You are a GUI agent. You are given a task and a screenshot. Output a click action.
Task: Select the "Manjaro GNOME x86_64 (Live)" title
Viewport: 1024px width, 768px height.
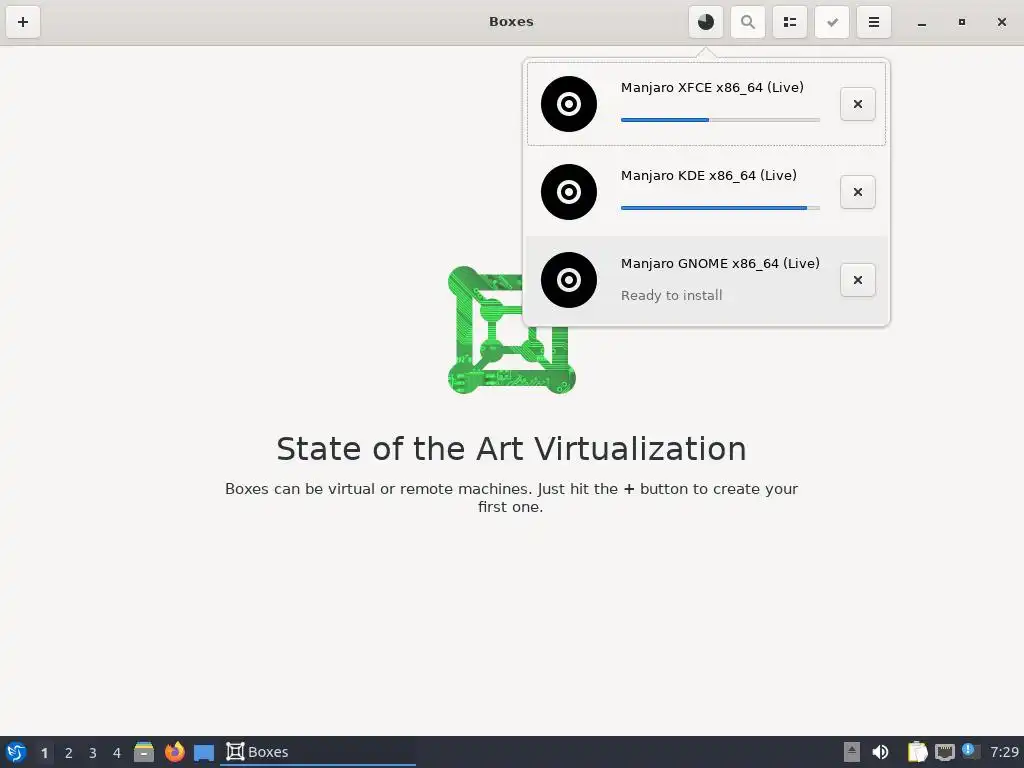pyautogui.click(x=720, y=264)
